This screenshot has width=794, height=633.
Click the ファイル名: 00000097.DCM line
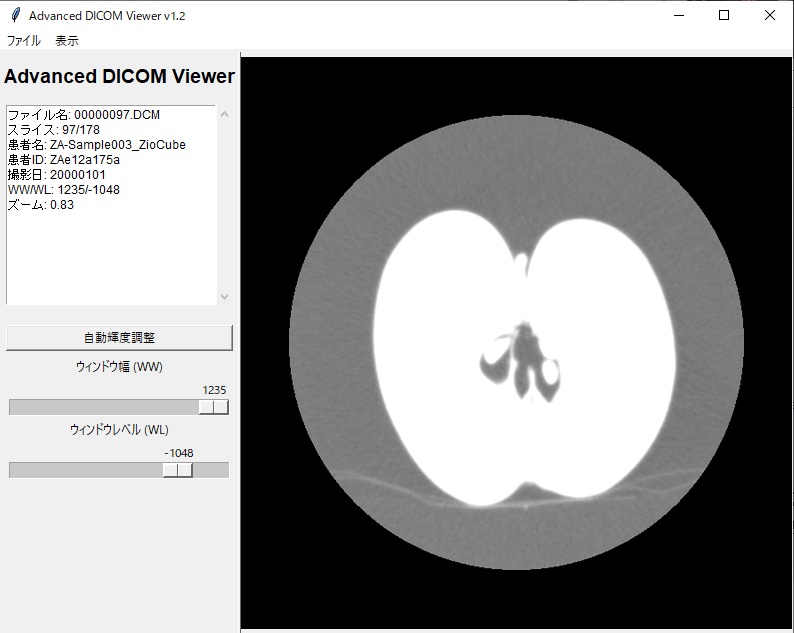84,115
